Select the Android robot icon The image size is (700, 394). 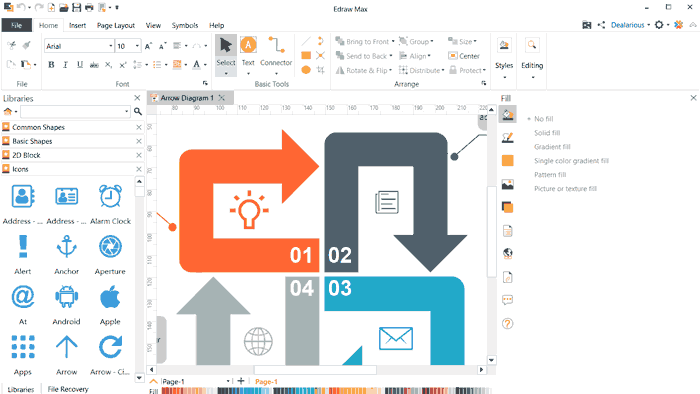coord(67,297)
